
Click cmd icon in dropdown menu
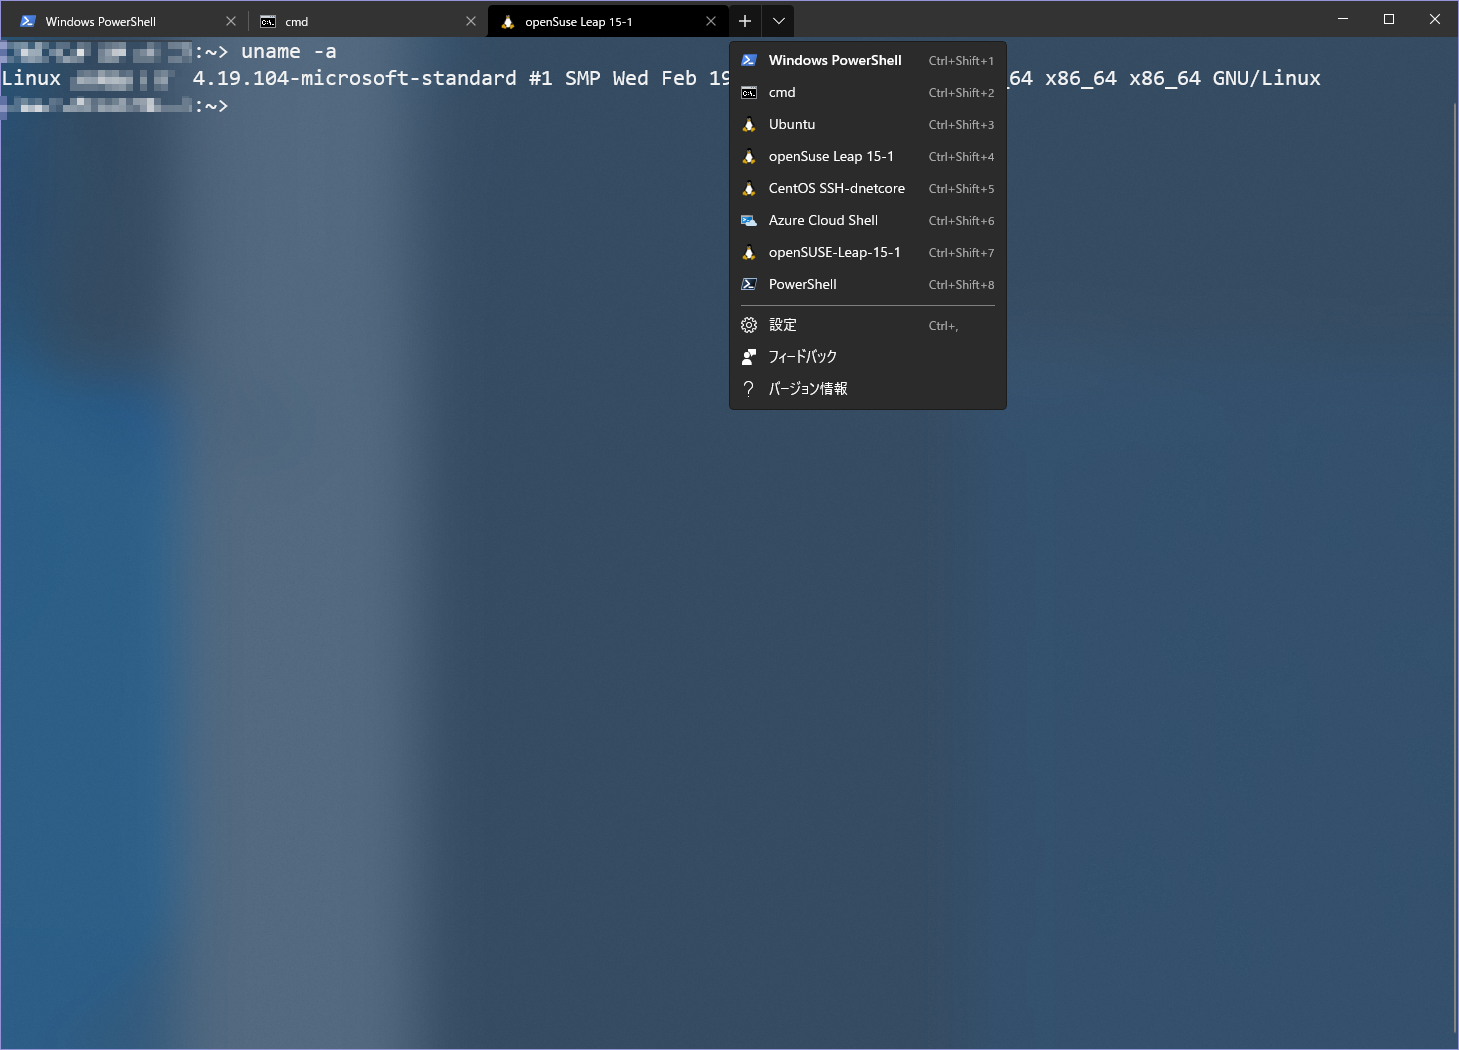749,92
